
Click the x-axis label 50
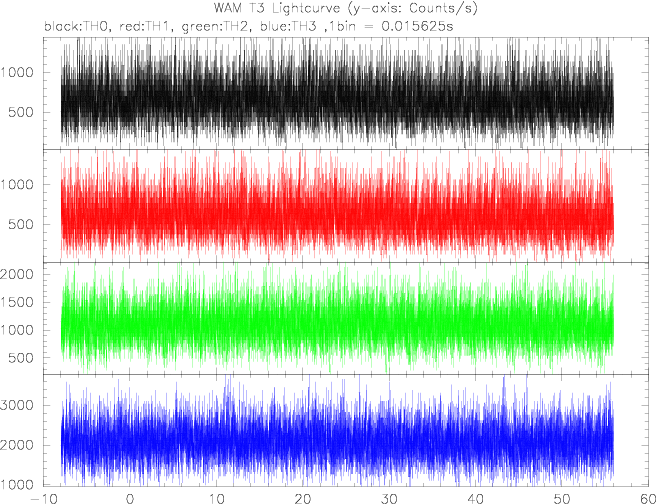pos(561,499)
